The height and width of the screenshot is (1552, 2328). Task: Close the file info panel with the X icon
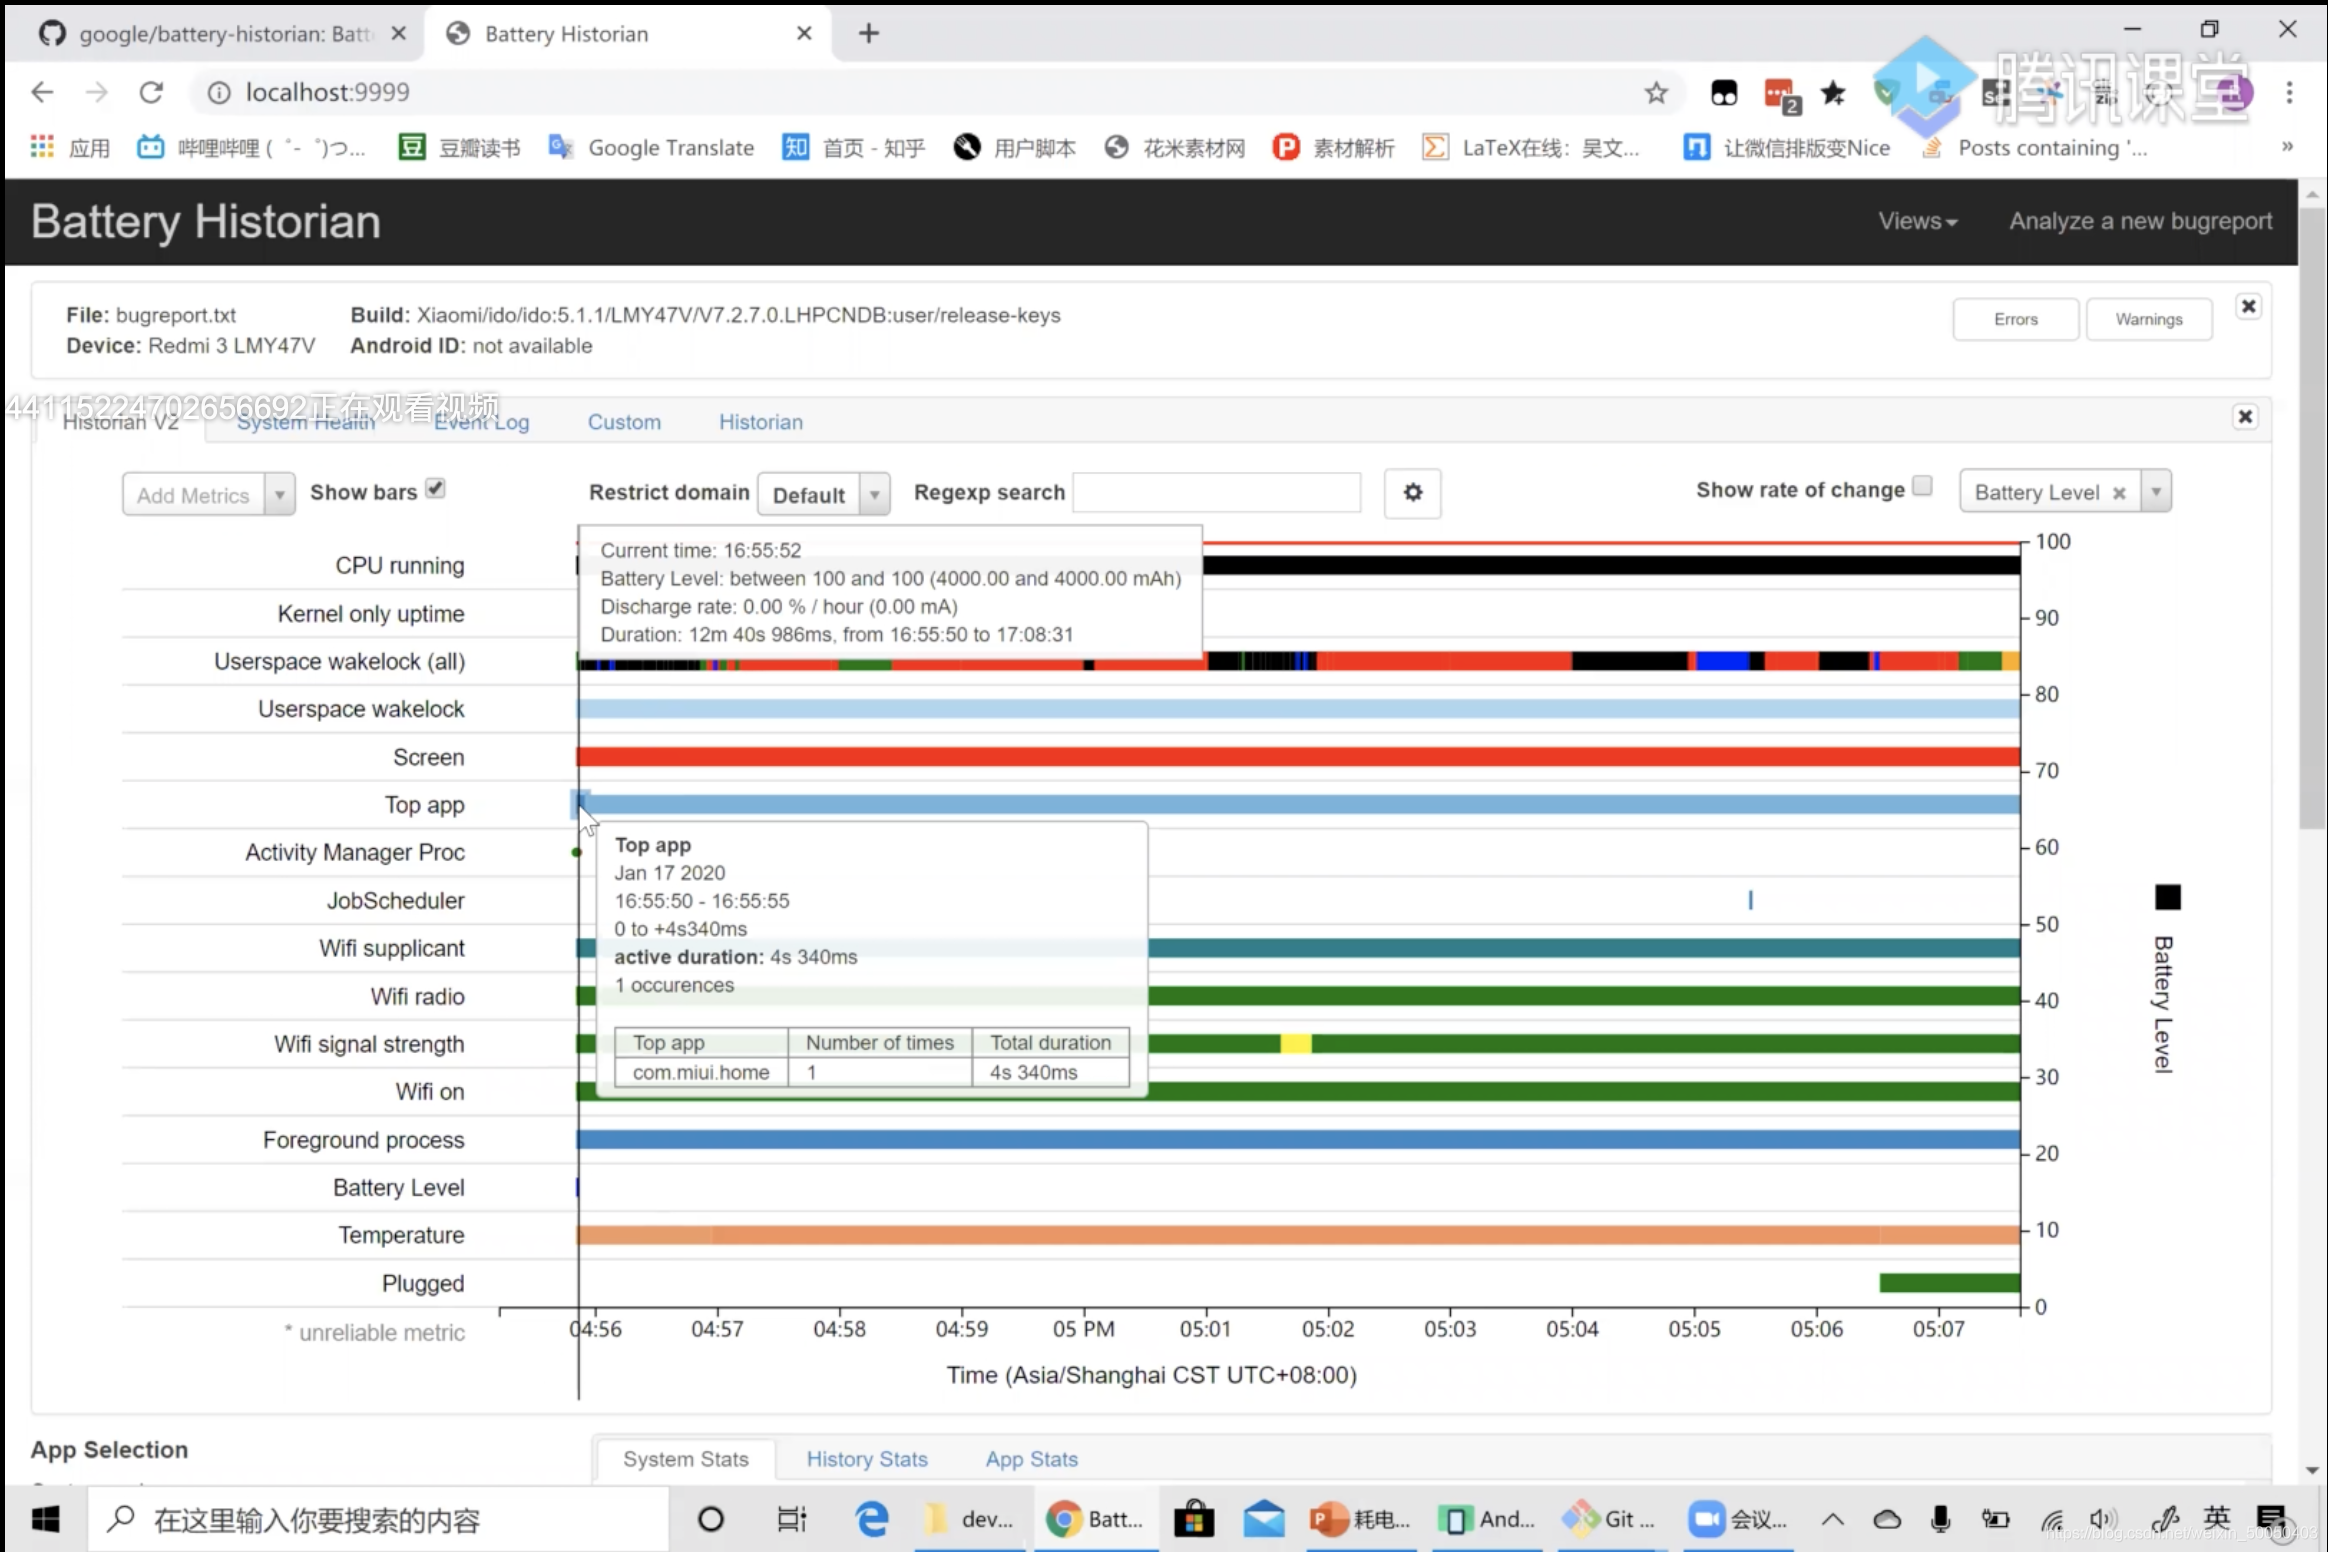click(2248, 307)
